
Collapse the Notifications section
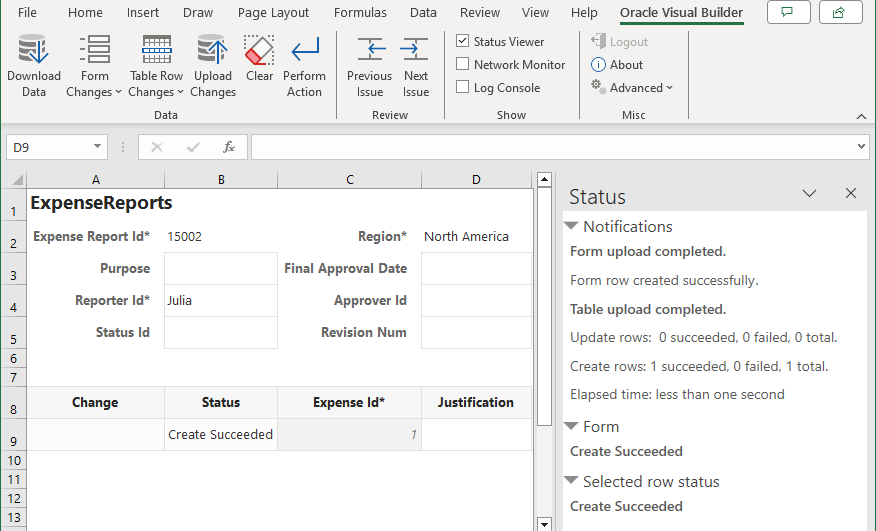click(x=572, y=227)
